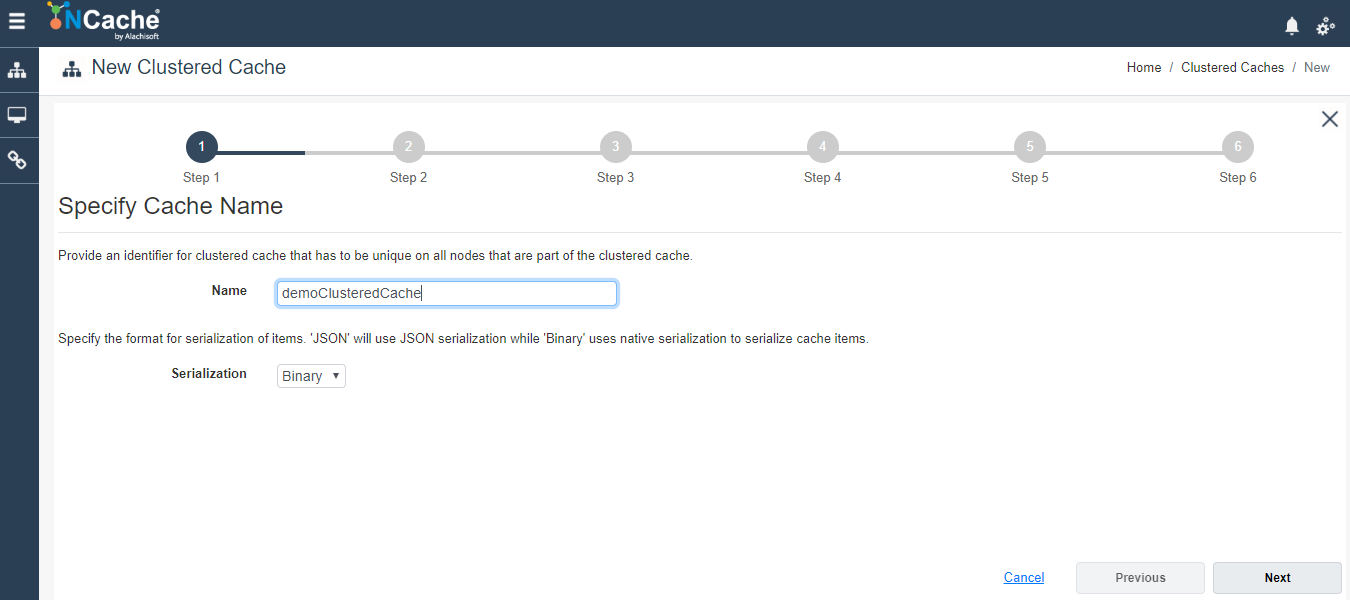Open the monitor sidebar icon
1350x600 pixels.
pyautogui.click(x=17, y=115)
